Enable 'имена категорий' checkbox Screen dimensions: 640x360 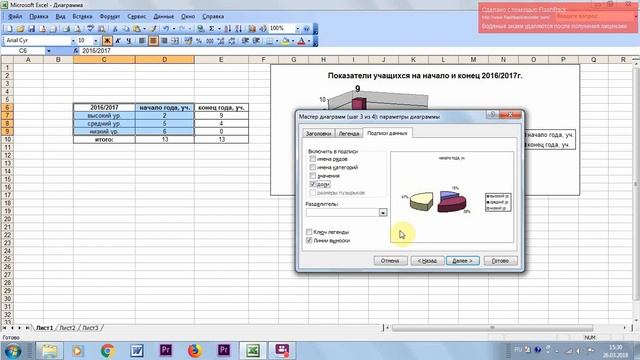[313, 167]
